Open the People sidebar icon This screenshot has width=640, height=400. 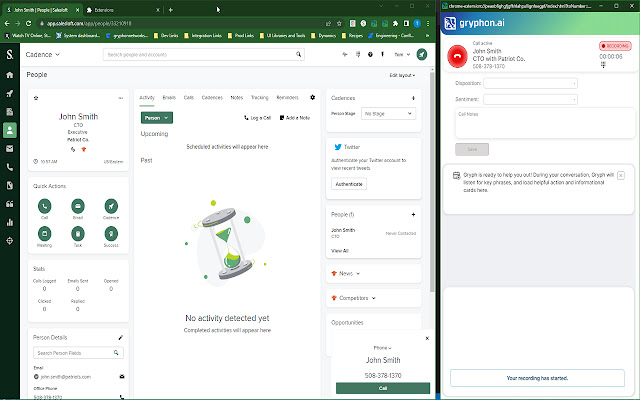pyautogui.click(x=10, y=130)
